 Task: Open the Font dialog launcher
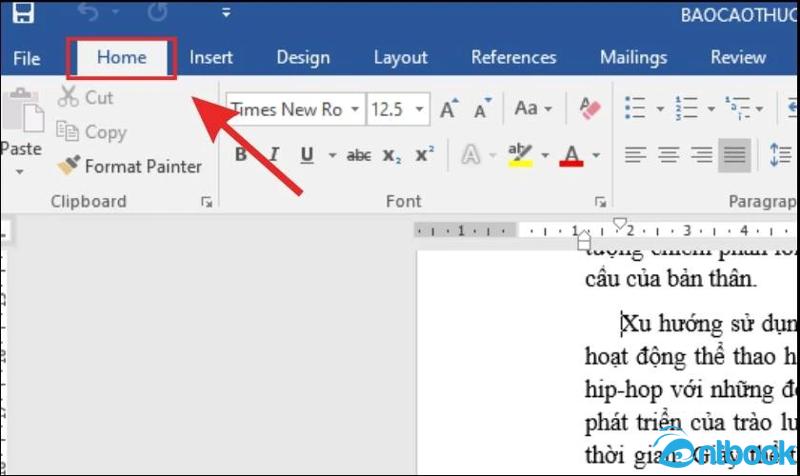pyautogui.click(x=601, y=202)
